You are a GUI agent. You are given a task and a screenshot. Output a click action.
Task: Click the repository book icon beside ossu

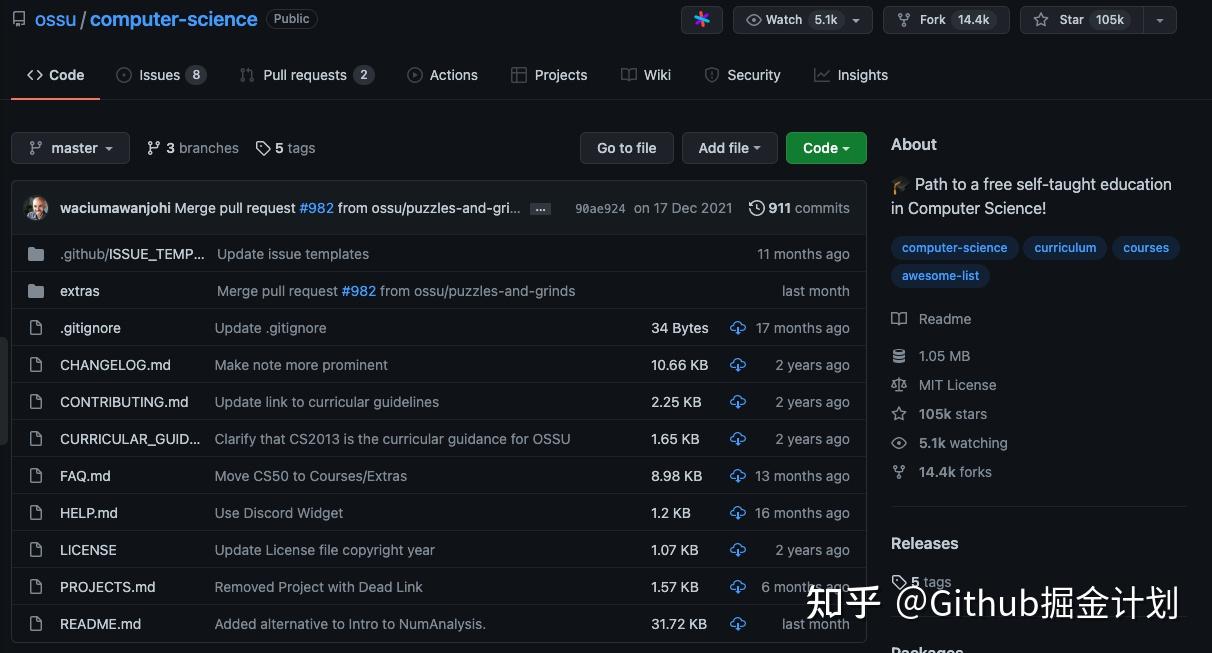point(18,18)
